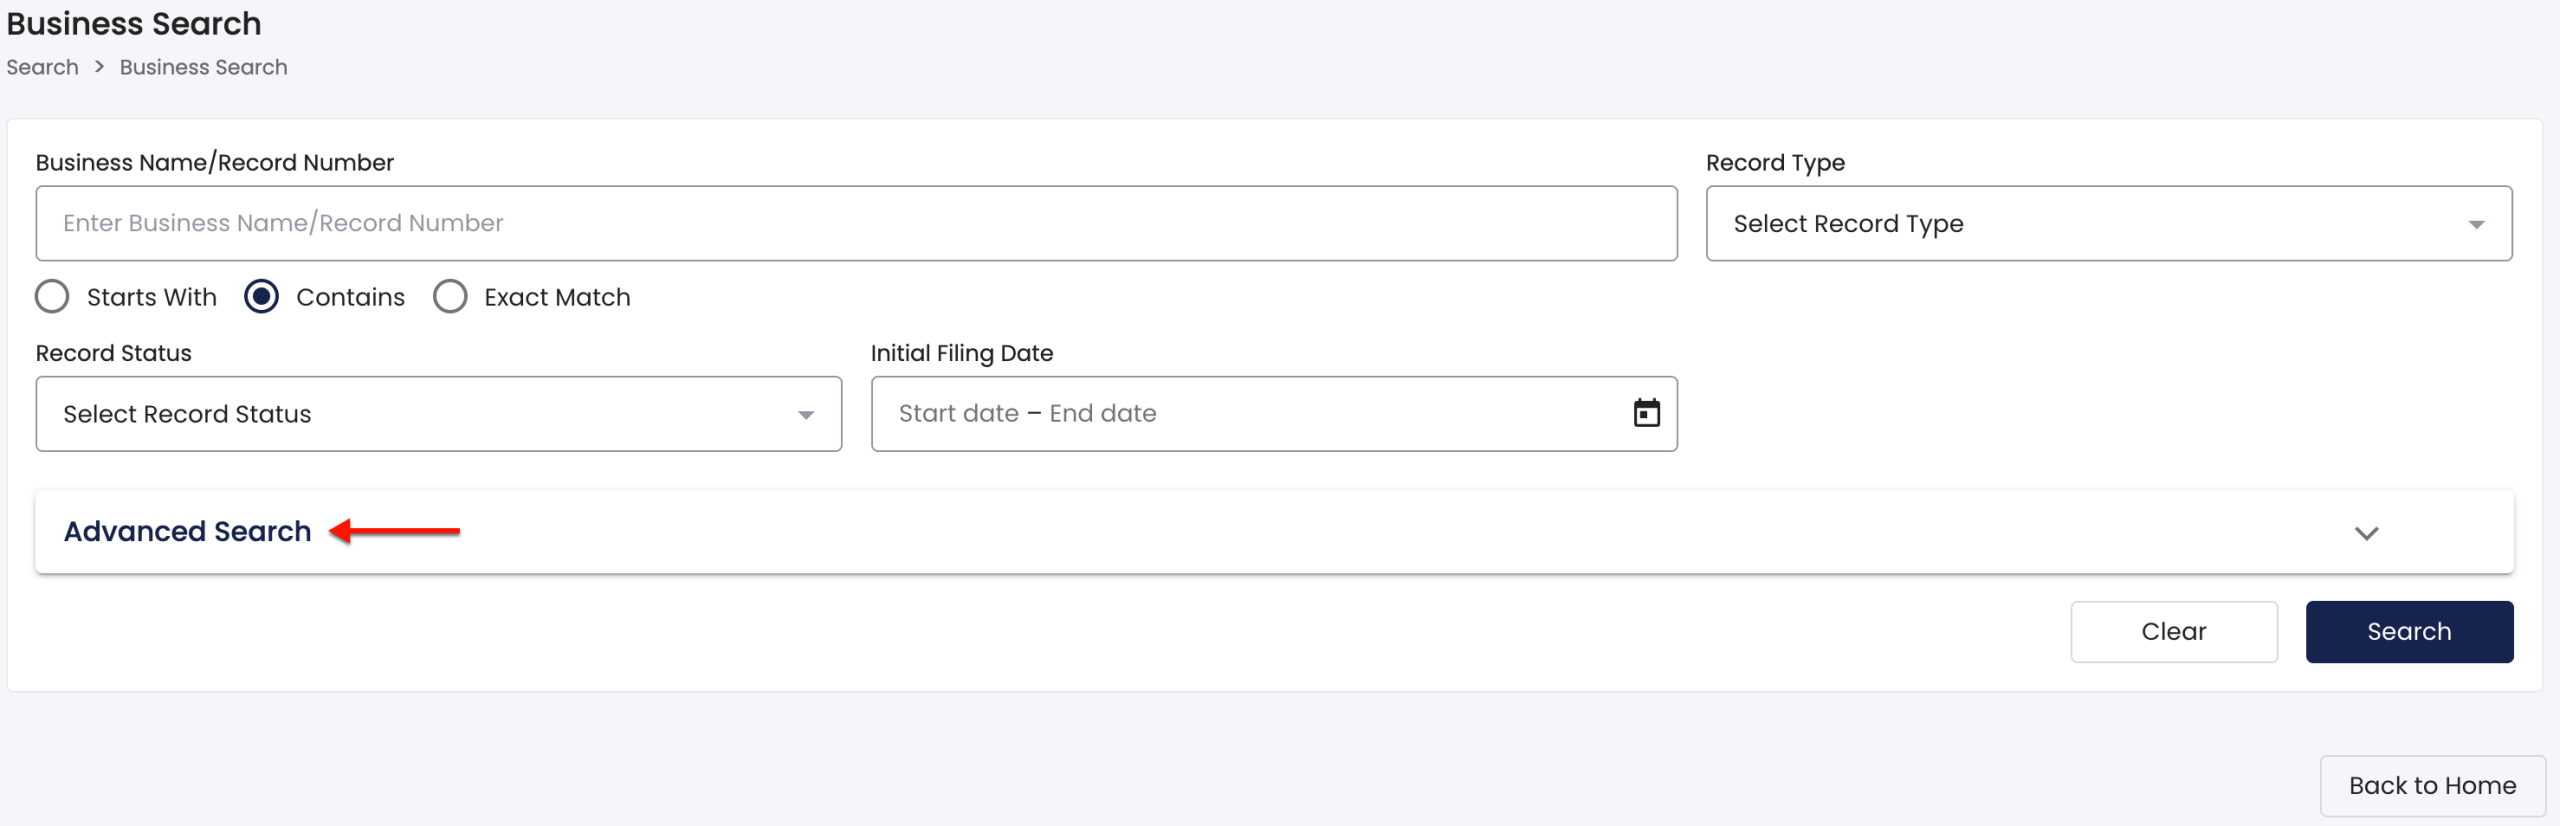This screenshot has width=2560, height=826.
Task: Go to Search in the breadcrumb
Action: (x=42, y=67)
